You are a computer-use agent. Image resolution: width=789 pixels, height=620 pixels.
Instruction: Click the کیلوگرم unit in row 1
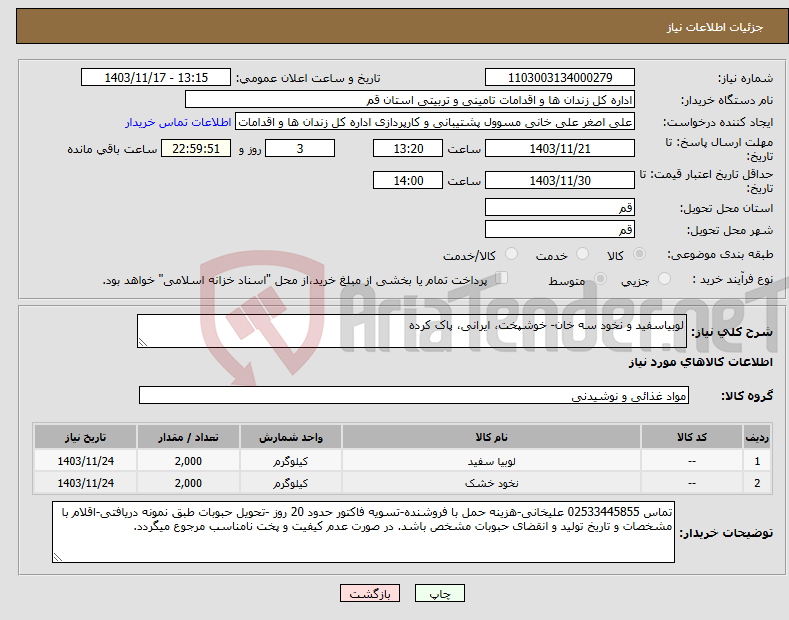pos(291,461)
